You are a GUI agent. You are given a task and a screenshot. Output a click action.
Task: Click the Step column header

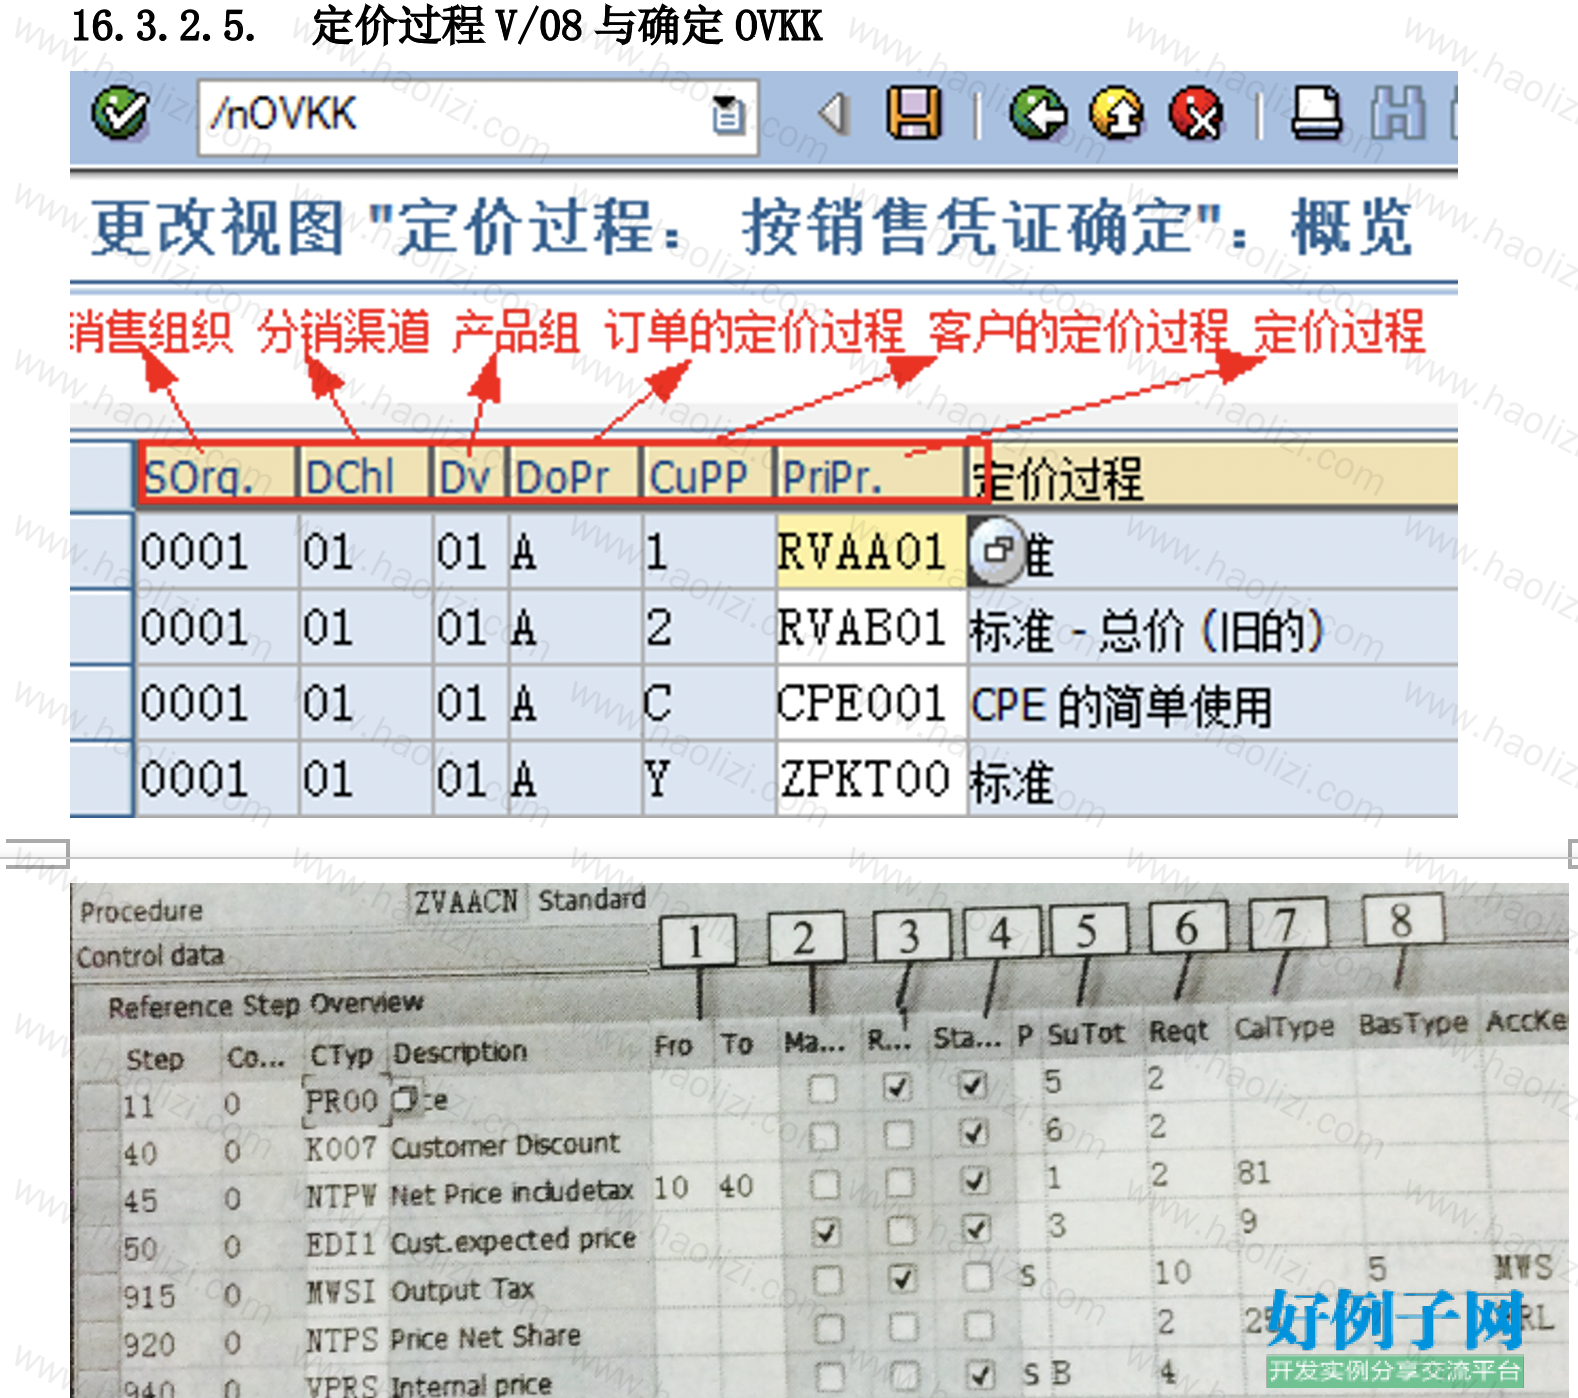pyautogui.click(x=155, y=1059)
